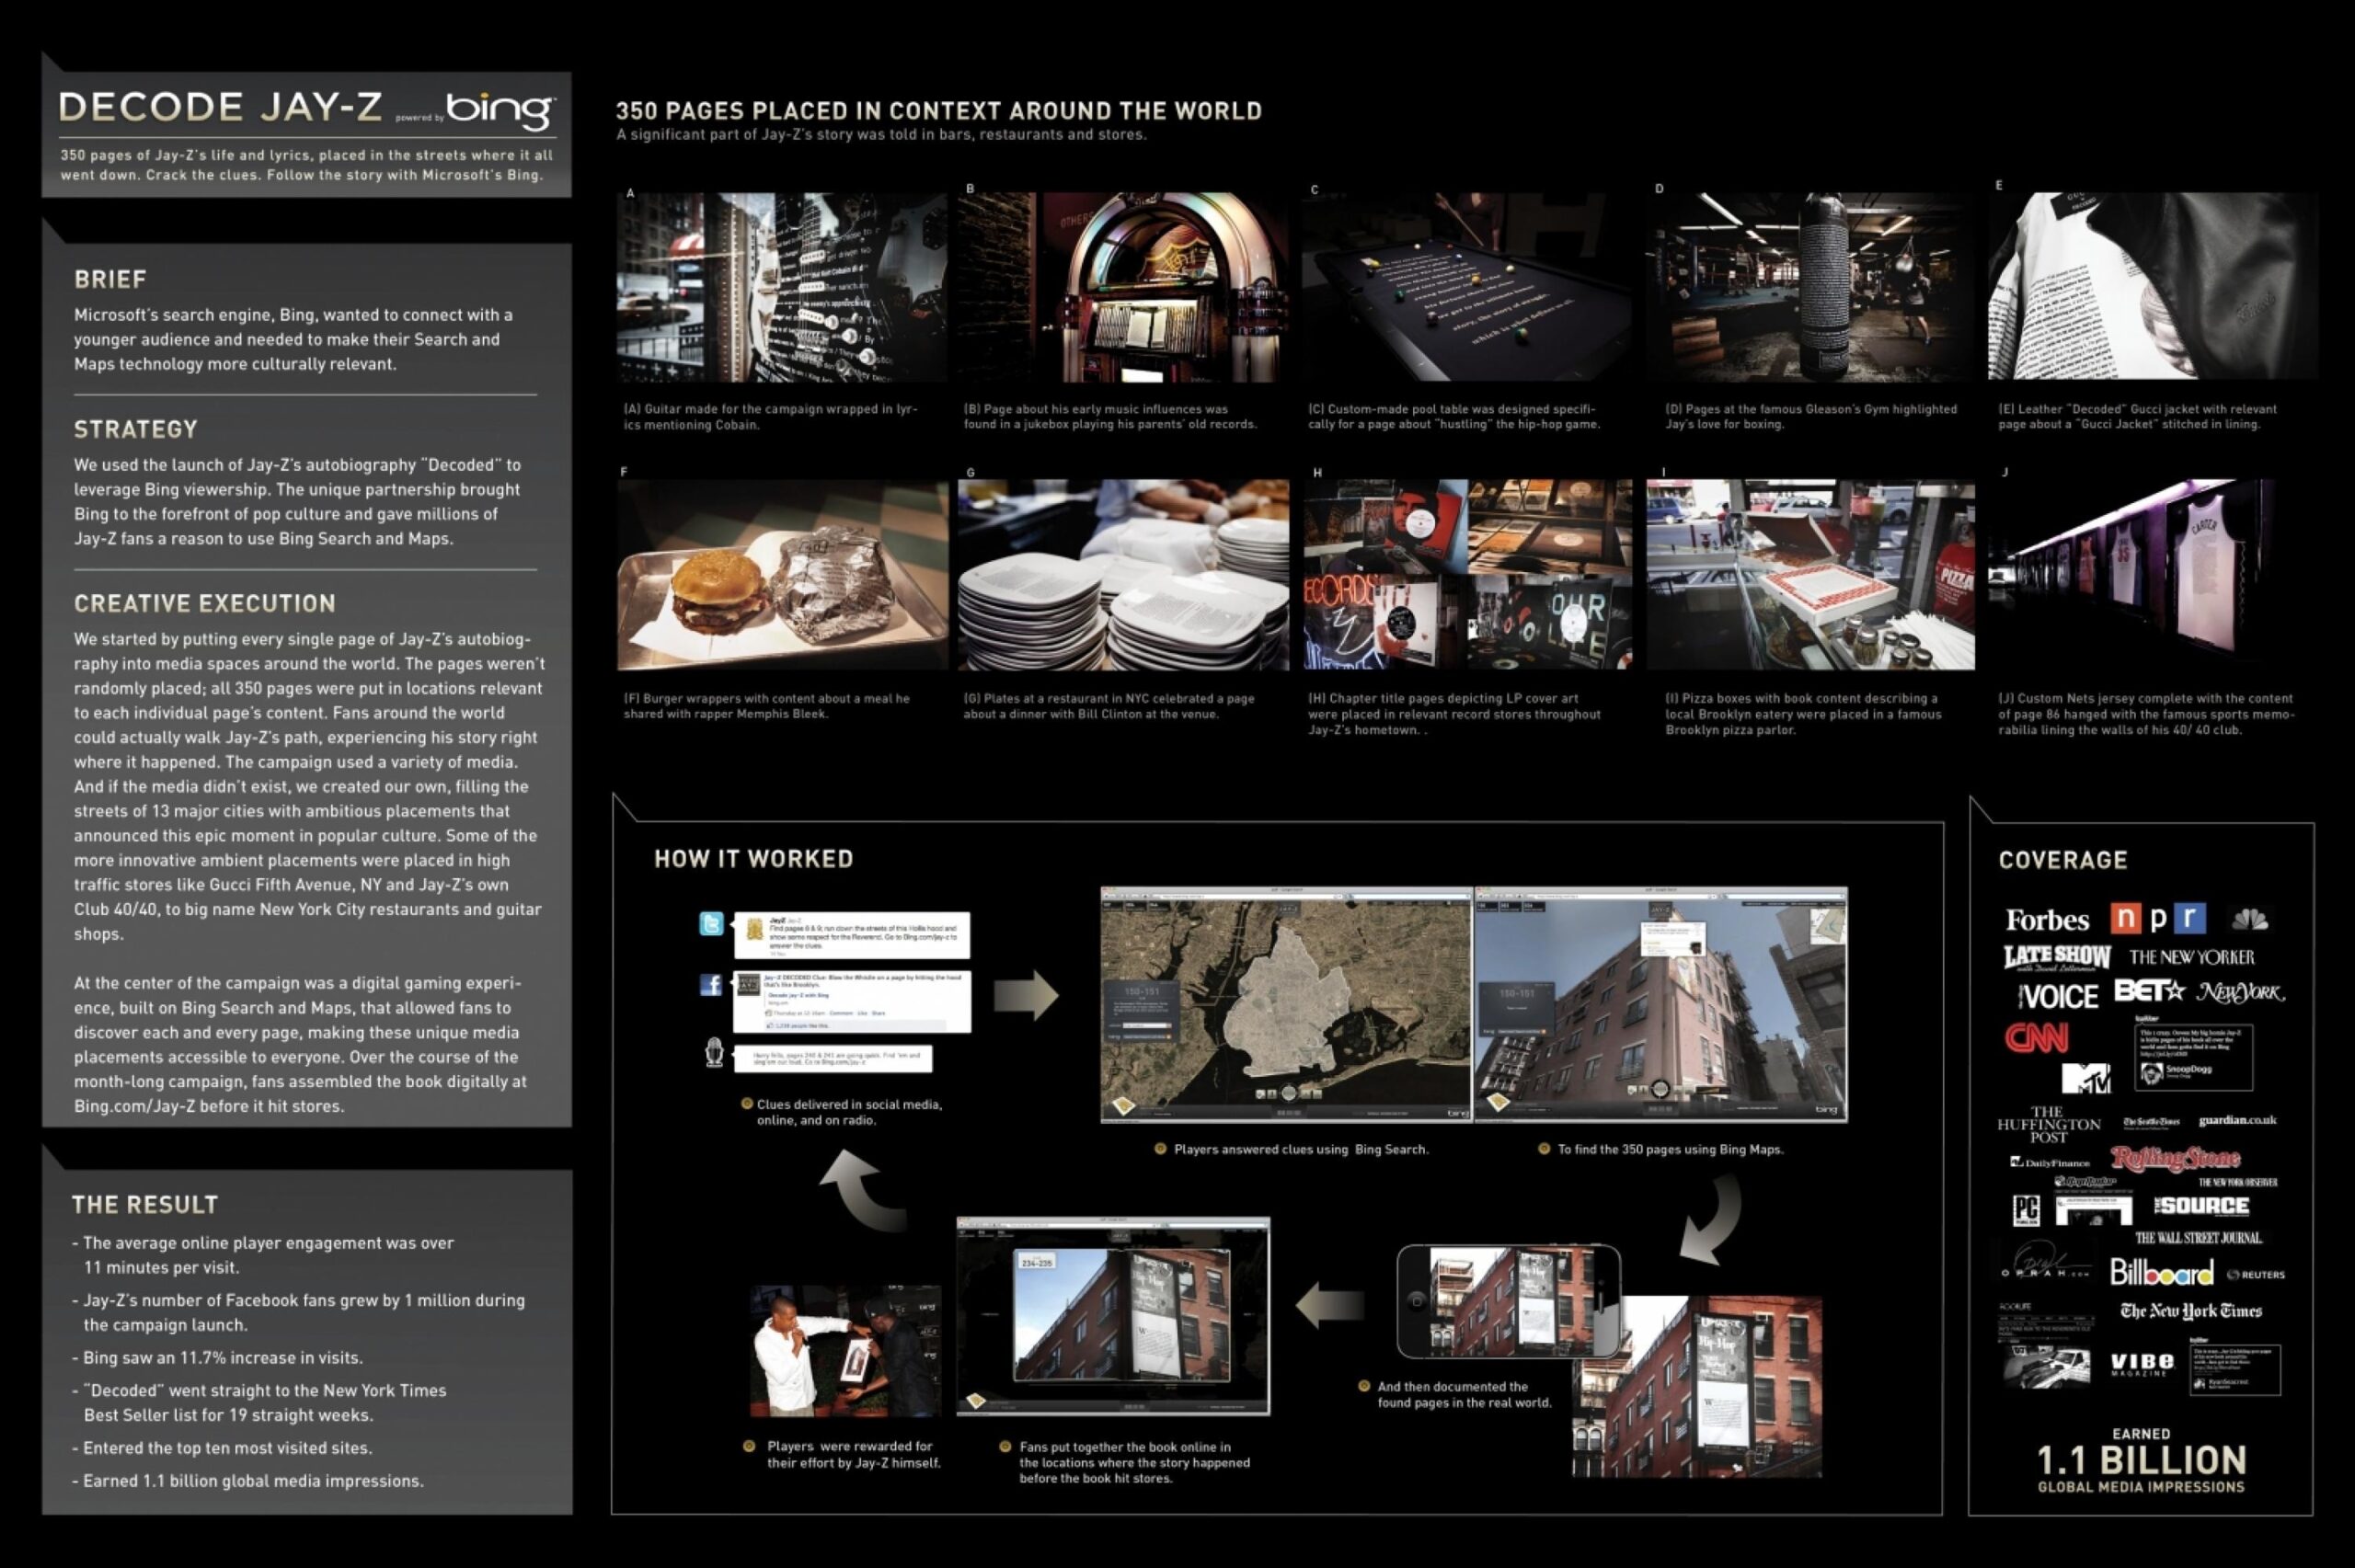Viewport: 2355px width, 1568px height.
Task: Click 'Players were rewarded for their effort' caption
Action: 854,1454
